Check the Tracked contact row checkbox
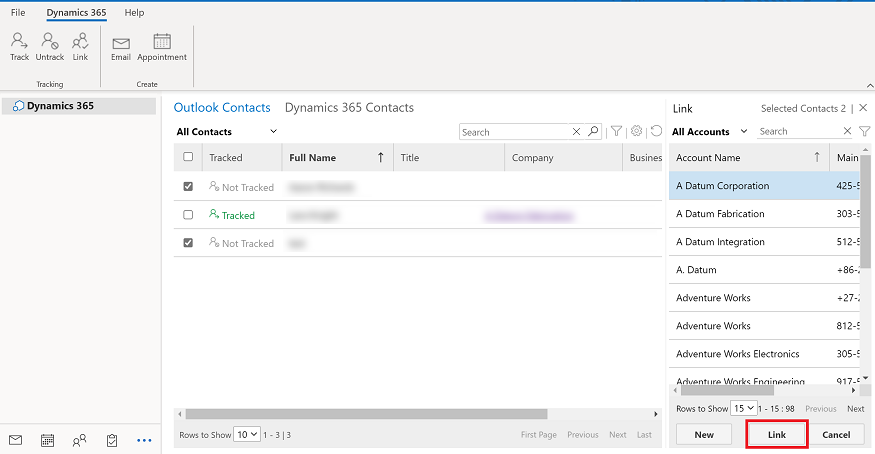Viewport: 875px width, 454px height. point(188,215)
